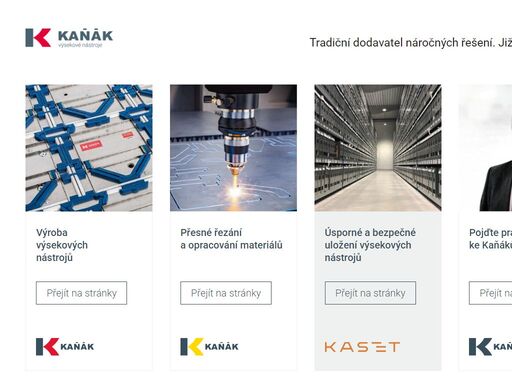
Task: Click the dark Kaňák logo in fourth card
Action: click(x=490, y=347)
